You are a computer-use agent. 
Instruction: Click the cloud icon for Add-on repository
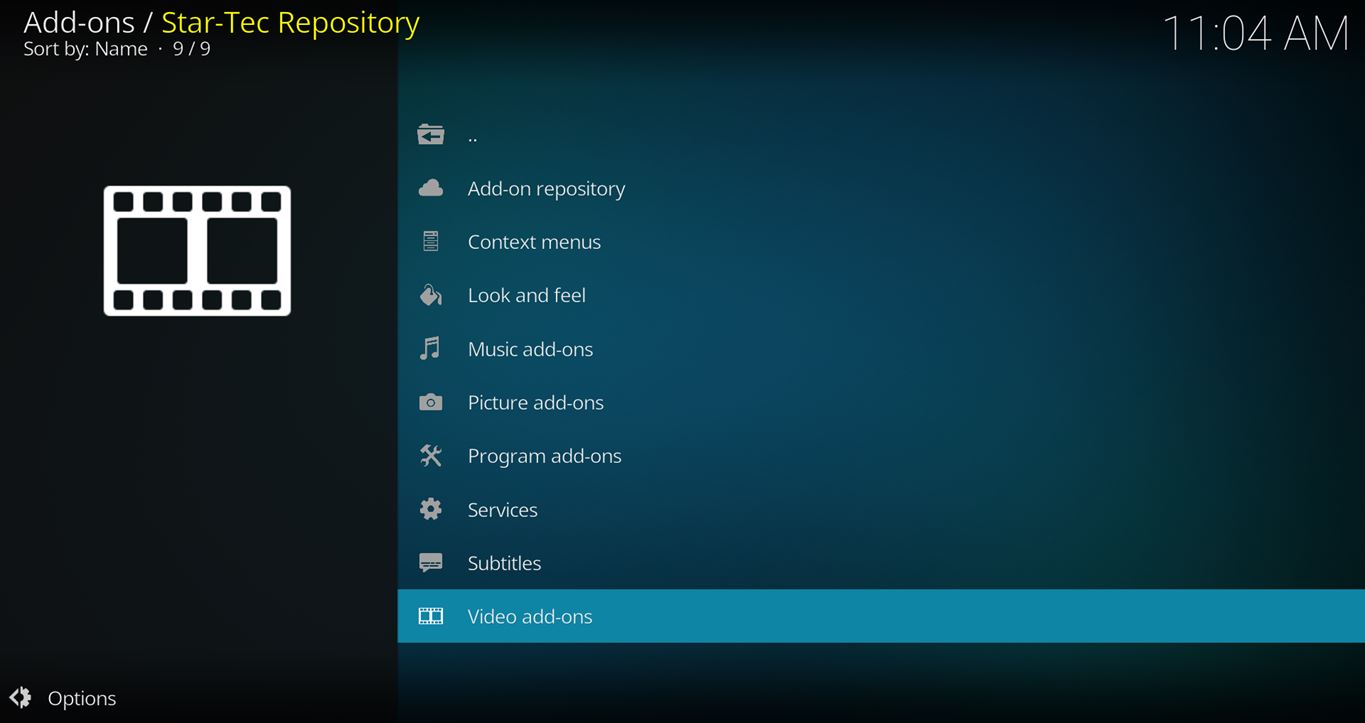[x=431, y=188]
